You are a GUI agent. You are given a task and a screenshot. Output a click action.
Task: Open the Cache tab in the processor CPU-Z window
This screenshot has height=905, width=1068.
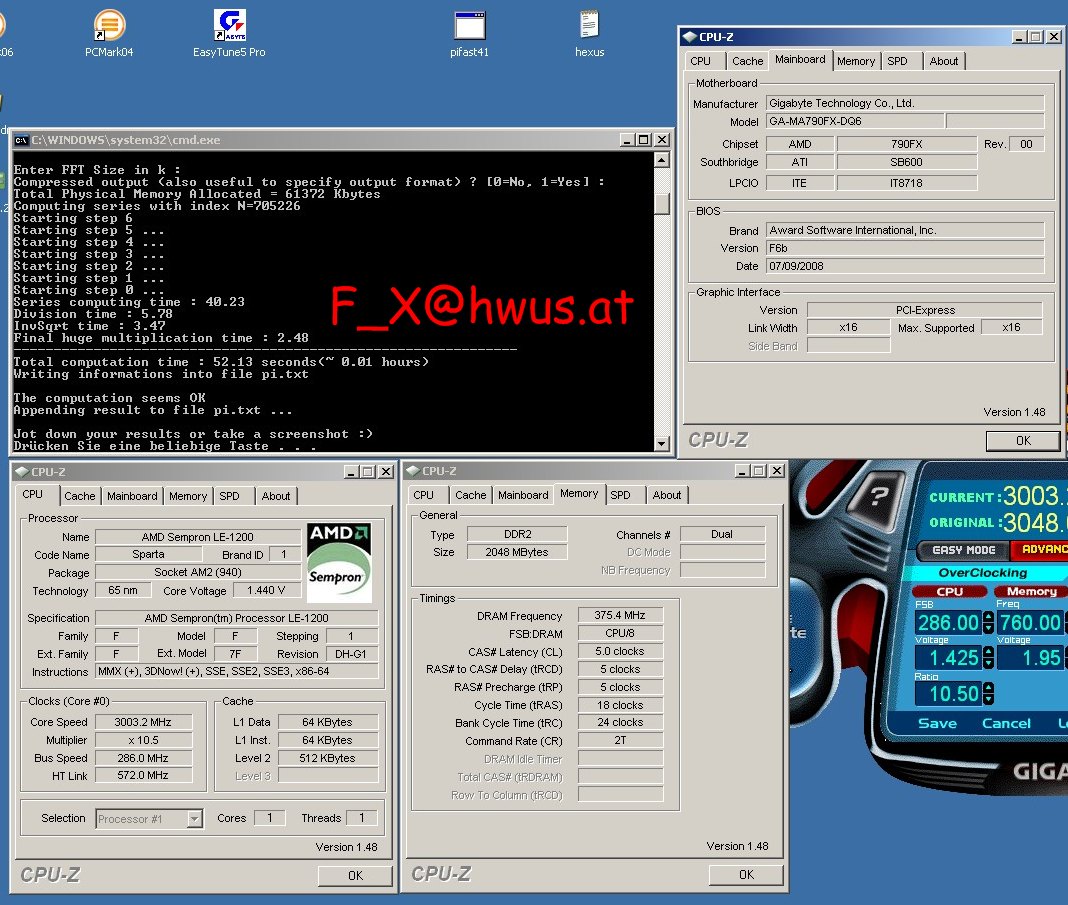[80, 496]
